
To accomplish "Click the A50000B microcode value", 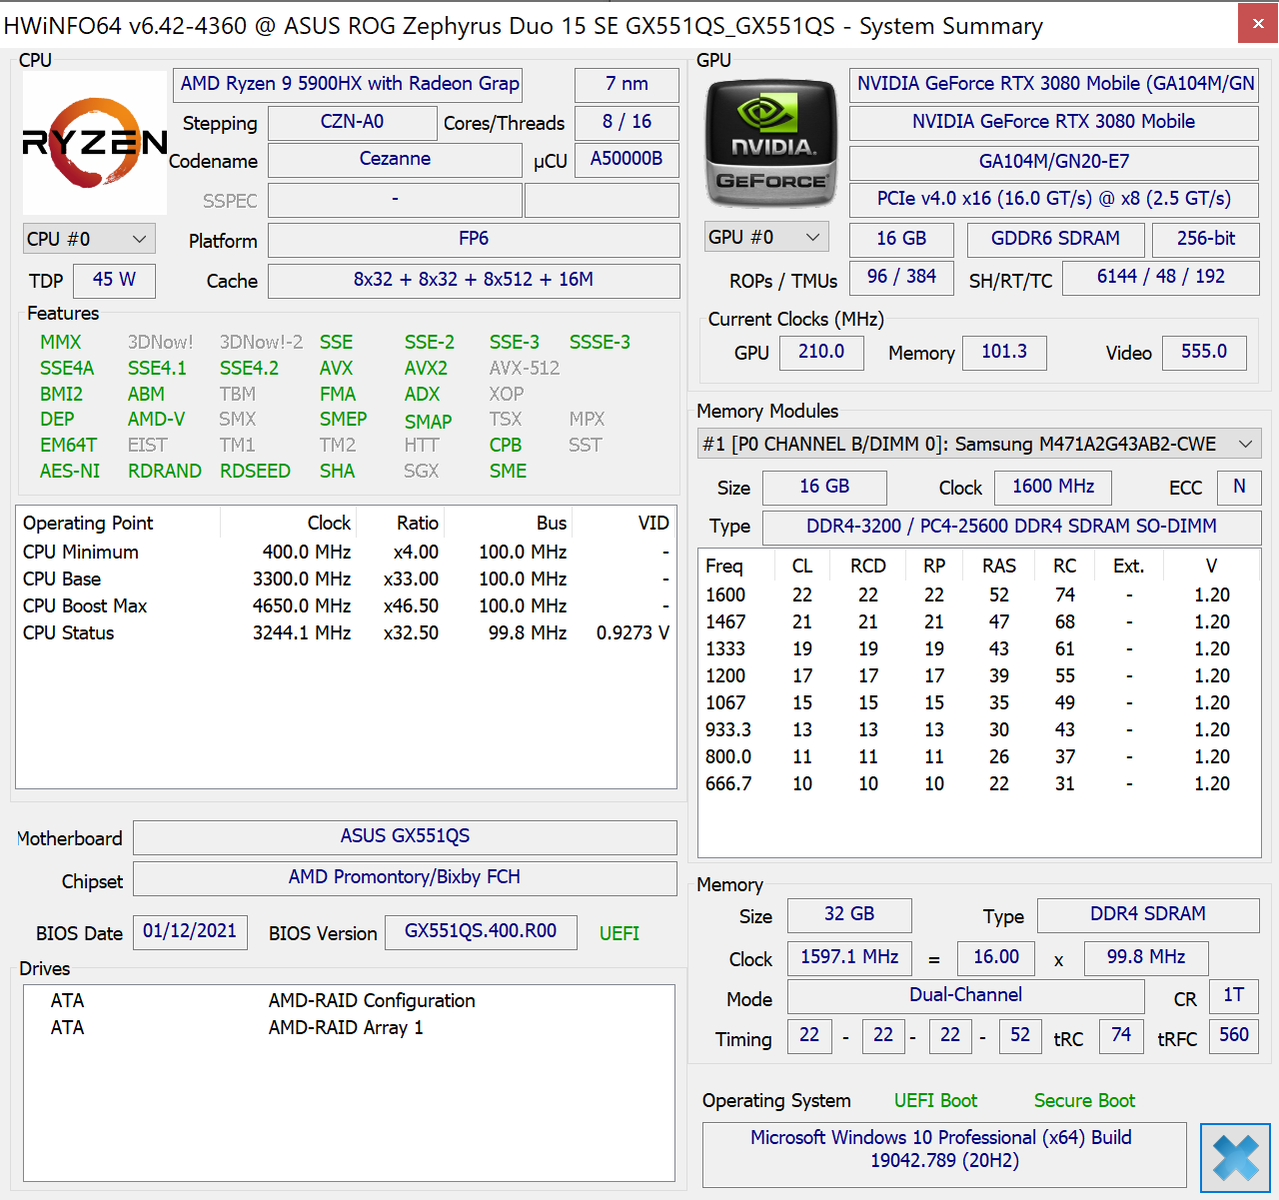I will tap(627, 159).
